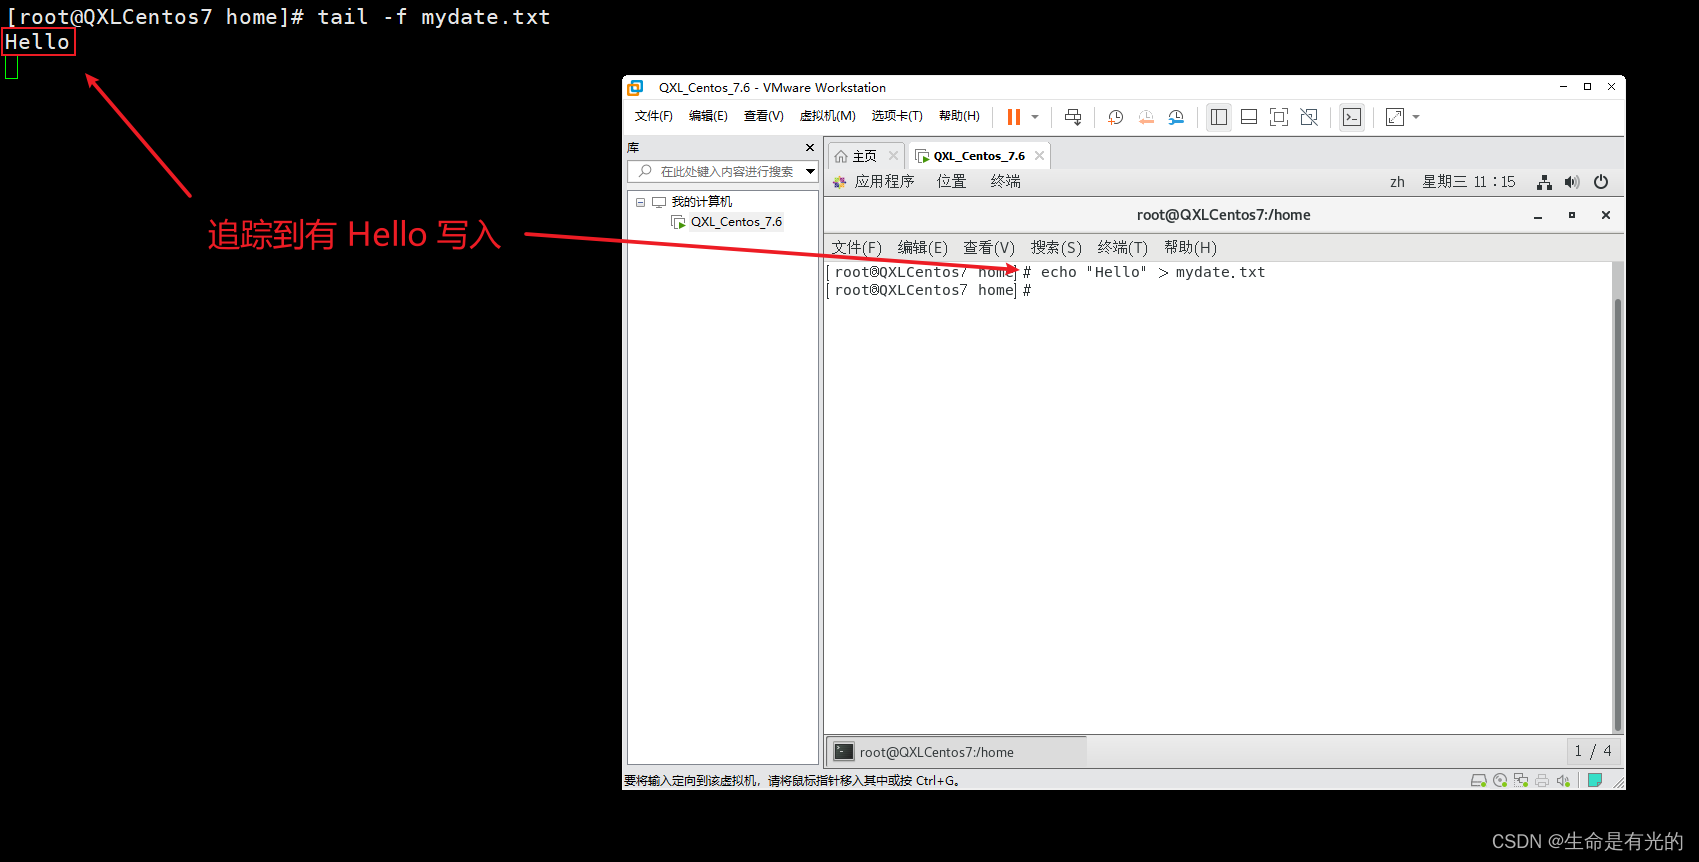Click the zh input language indicator
Image resolution: width=1699 pixels, height=862 pixels.
pos(1397,182)
